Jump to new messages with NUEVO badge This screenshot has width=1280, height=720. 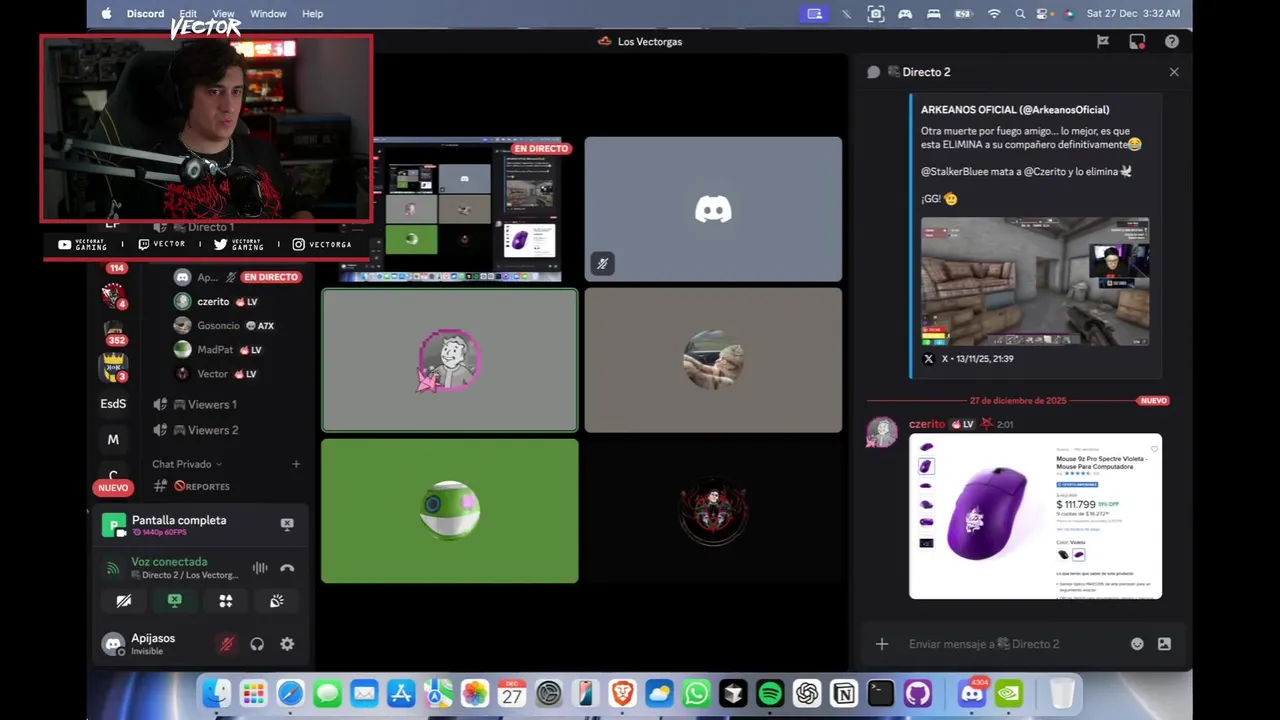pos(1153,401)
